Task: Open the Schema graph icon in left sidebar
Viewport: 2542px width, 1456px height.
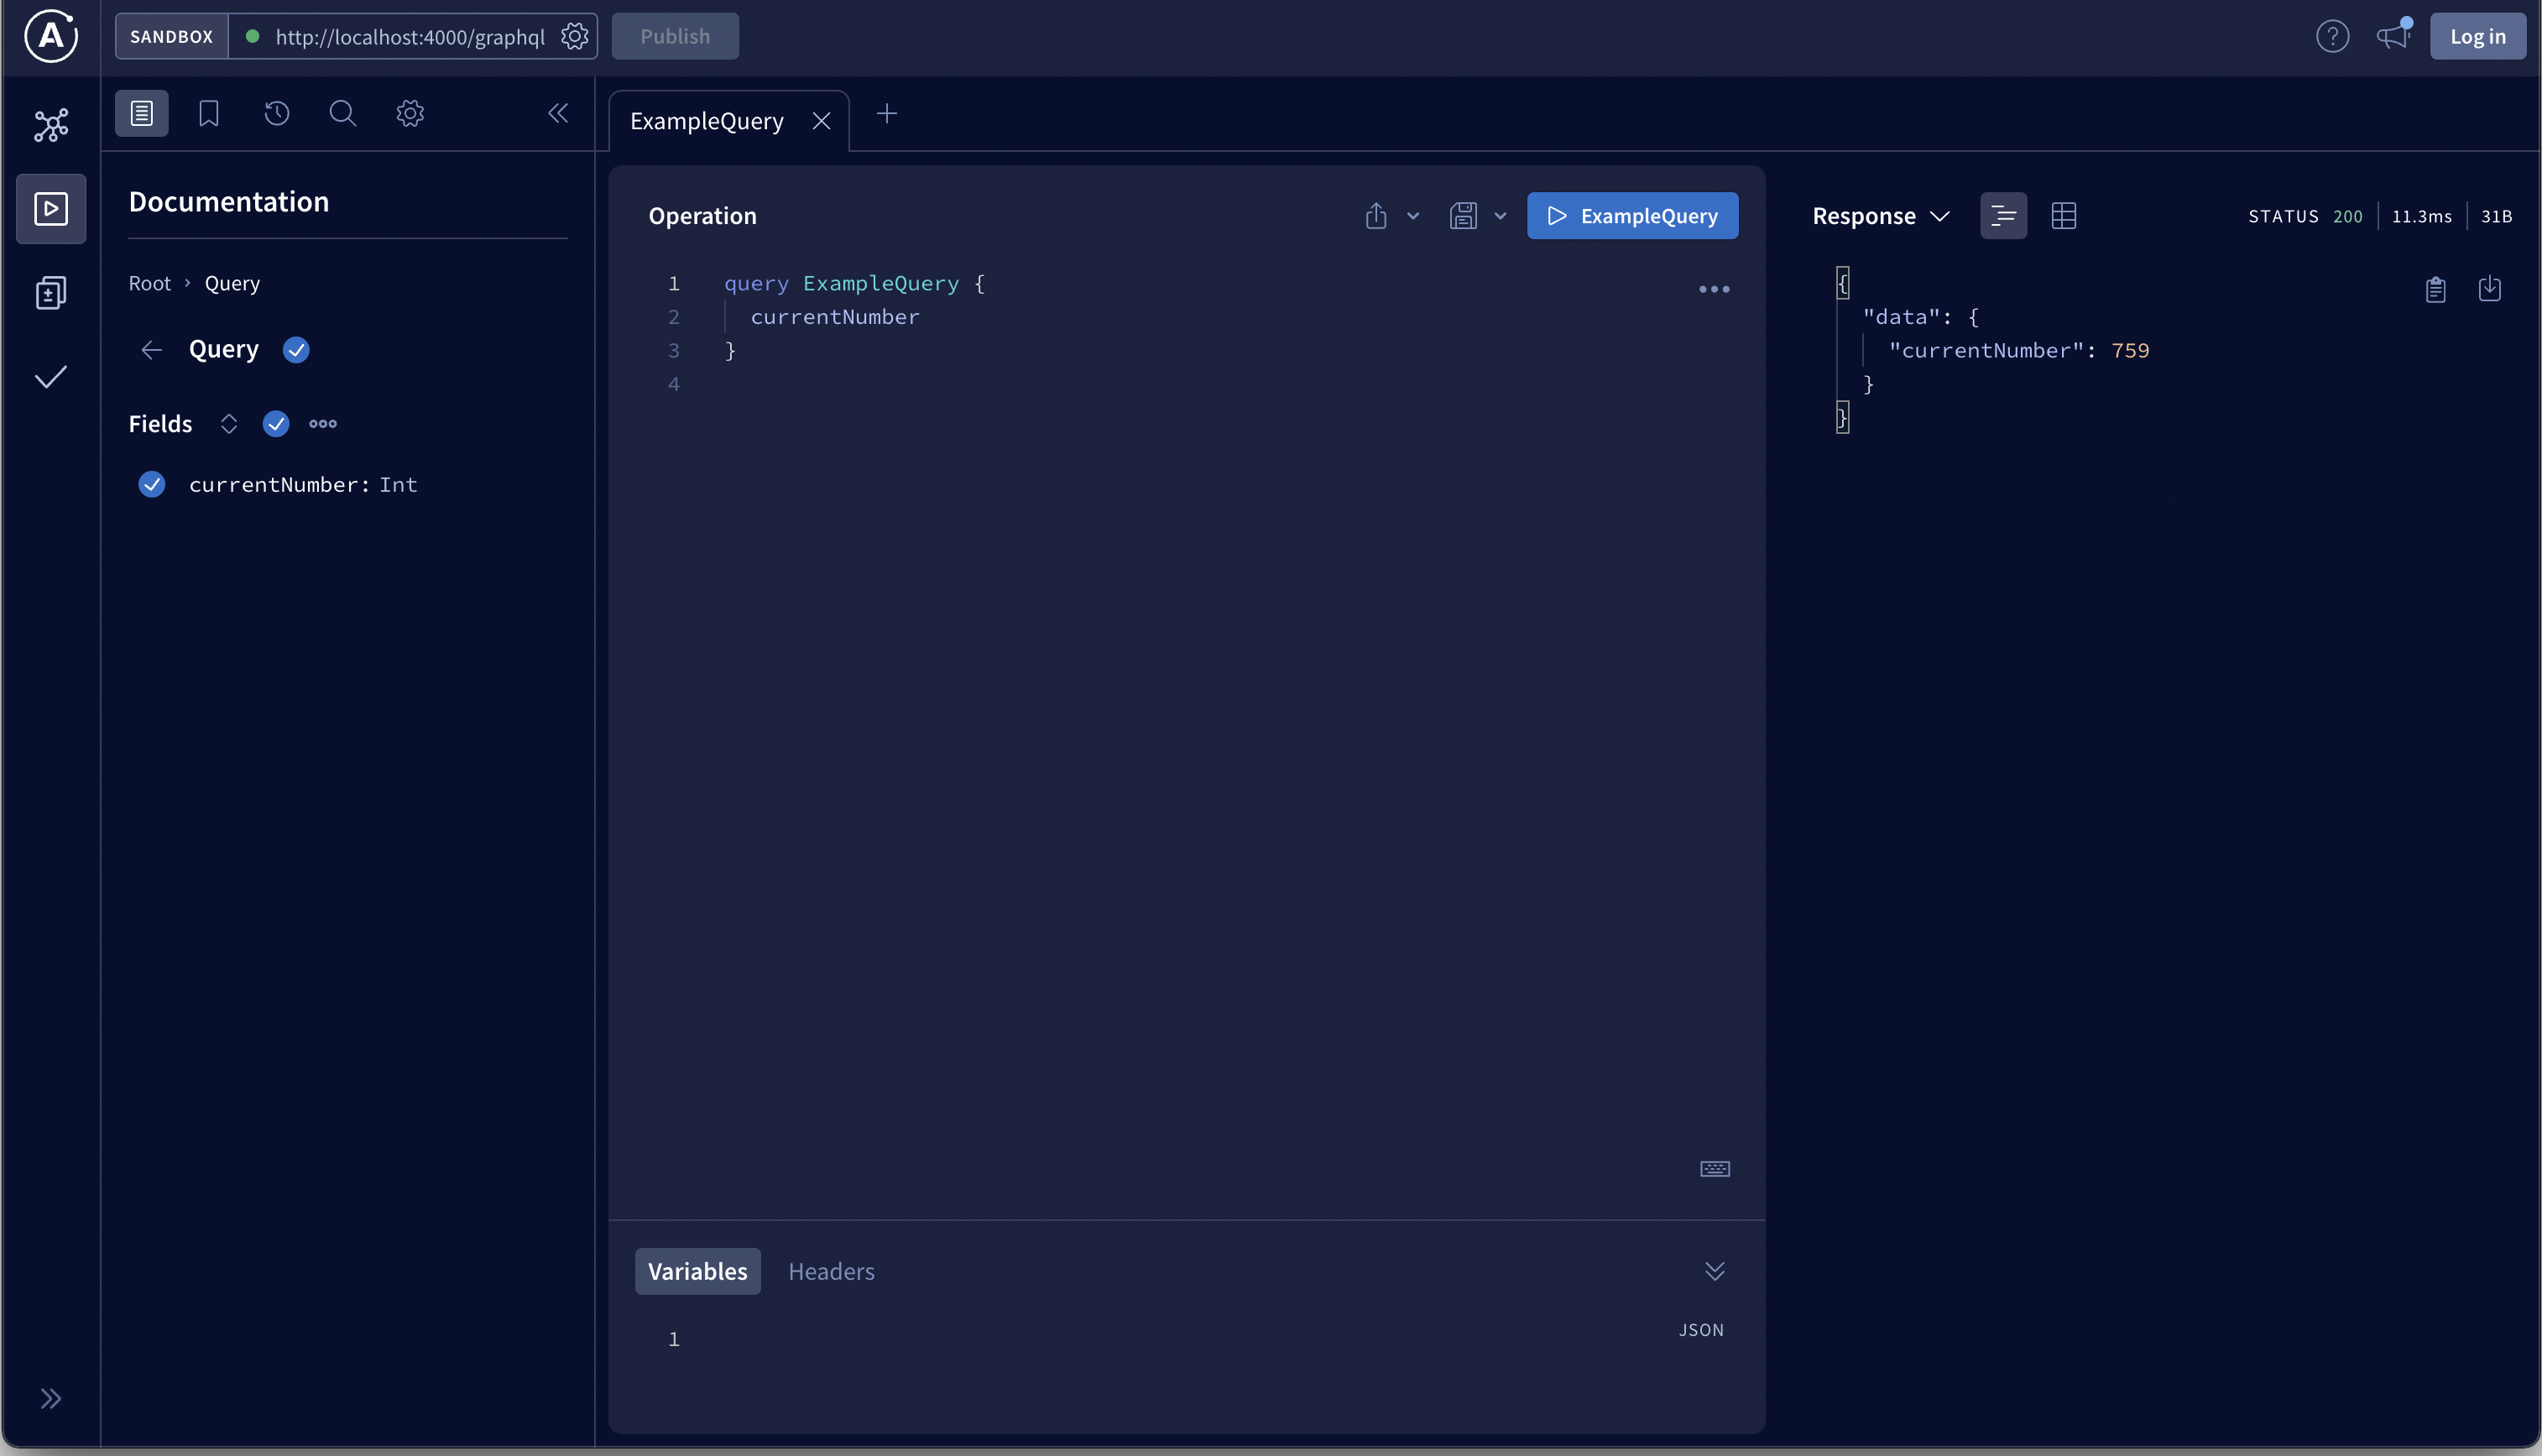Action: 51,125
